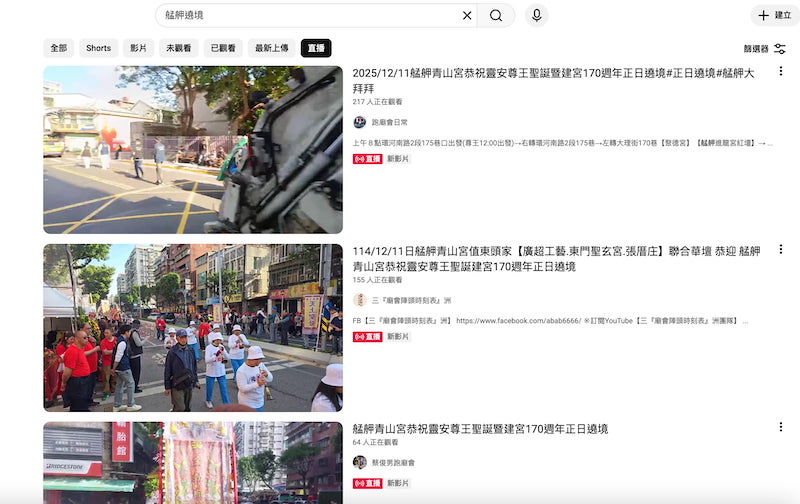The image size is (800, 504).
Task: Toggle the 未觀看 filter chip
Action: (180, 48)
